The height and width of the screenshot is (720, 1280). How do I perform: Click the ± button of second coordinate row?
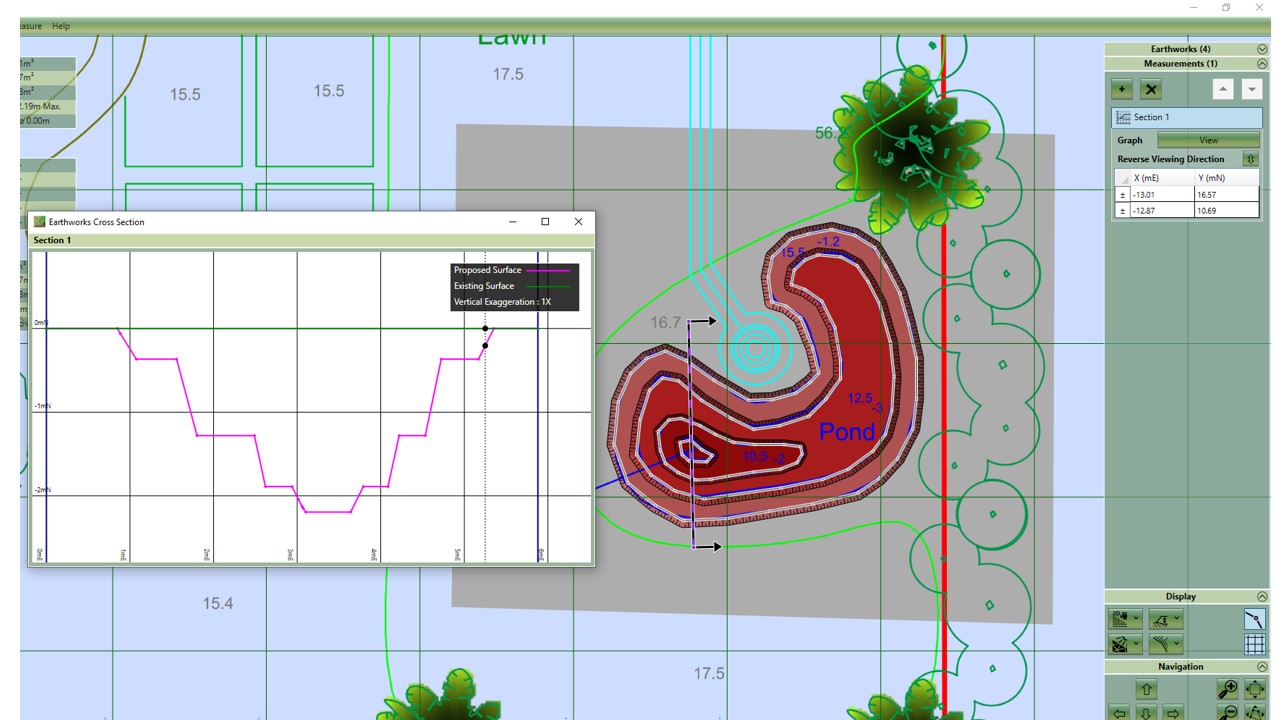[x=1122, y=210]
